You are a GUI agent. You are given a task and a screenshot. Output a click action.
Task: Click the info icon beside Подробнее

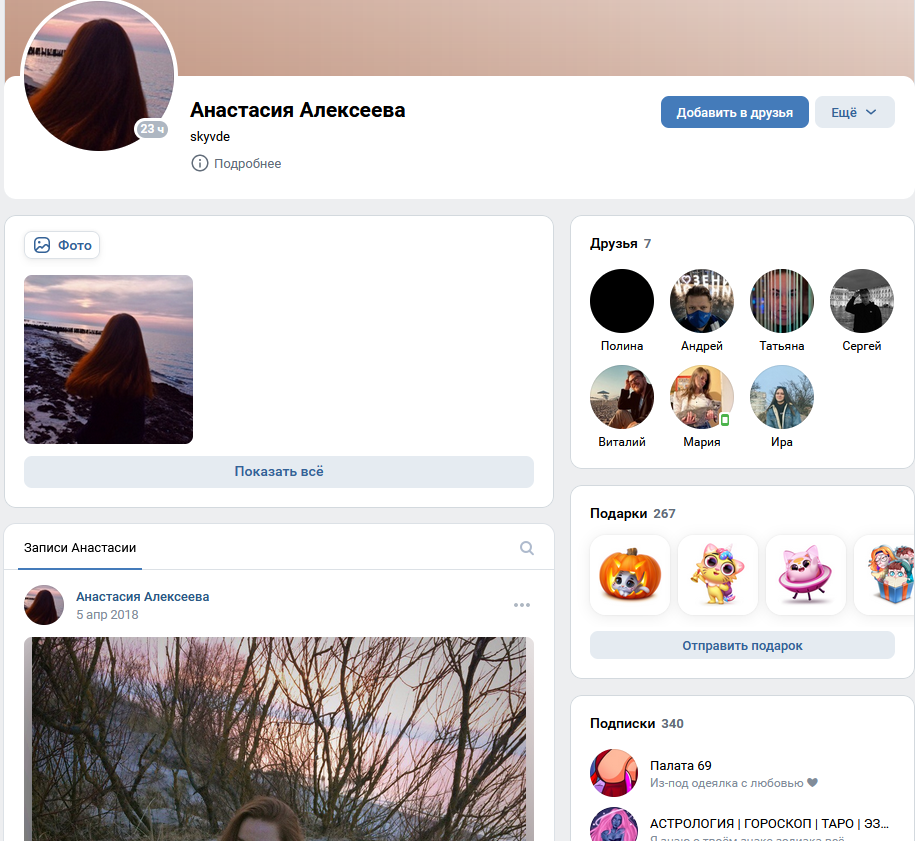pyautogui.click(x=200, y=163)
